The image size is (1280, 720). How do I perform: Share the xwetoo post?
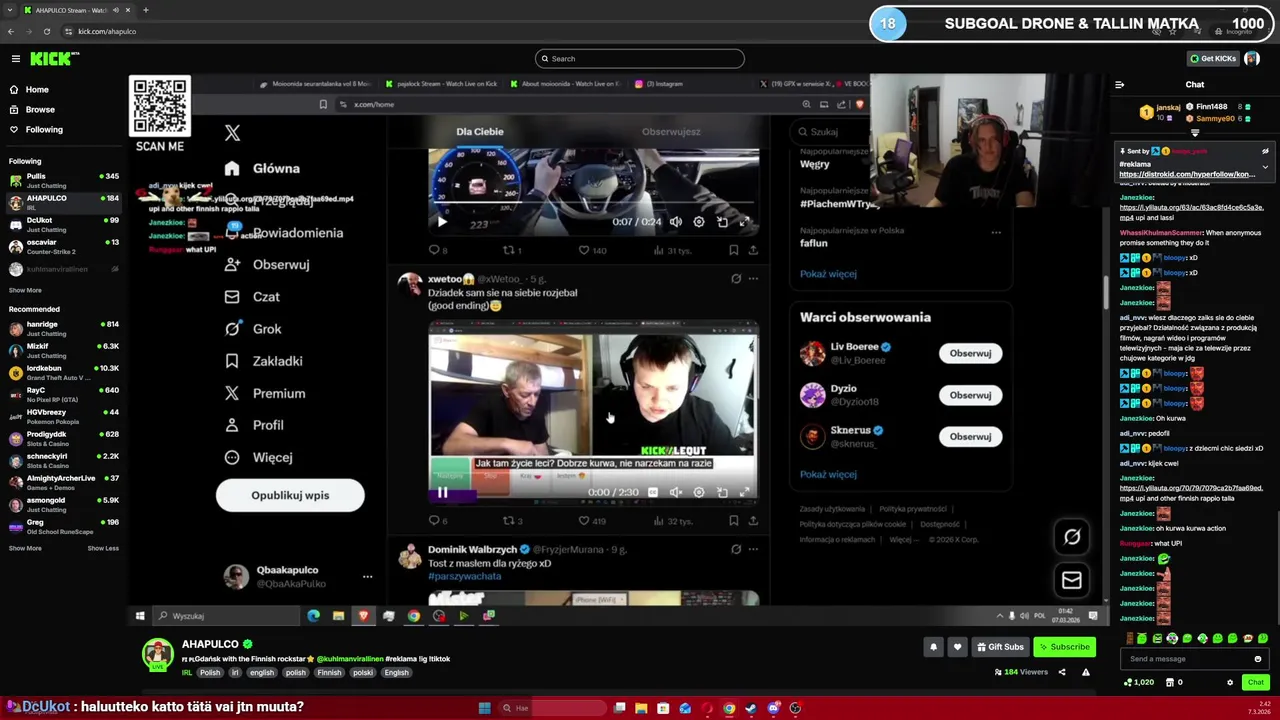coord(753,521)
